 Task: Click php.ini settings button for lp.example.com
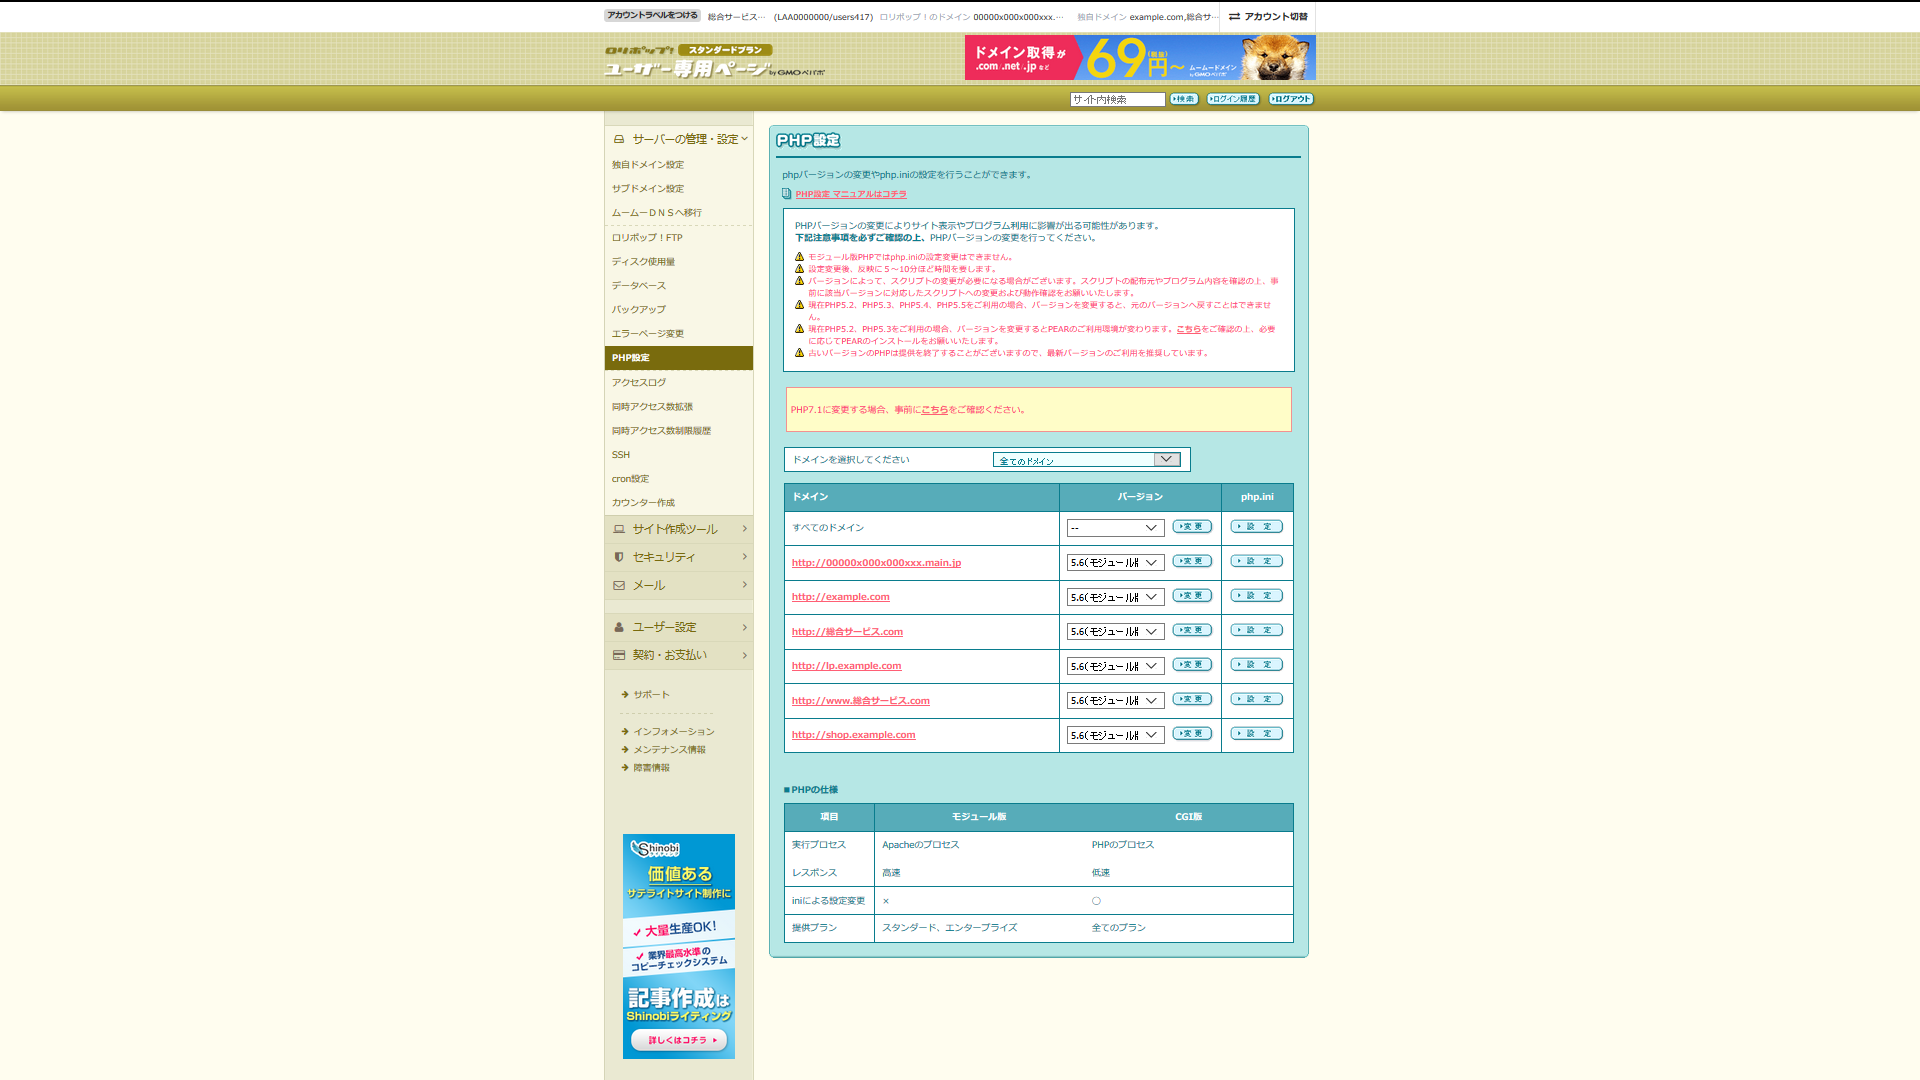pos(1256,665)
